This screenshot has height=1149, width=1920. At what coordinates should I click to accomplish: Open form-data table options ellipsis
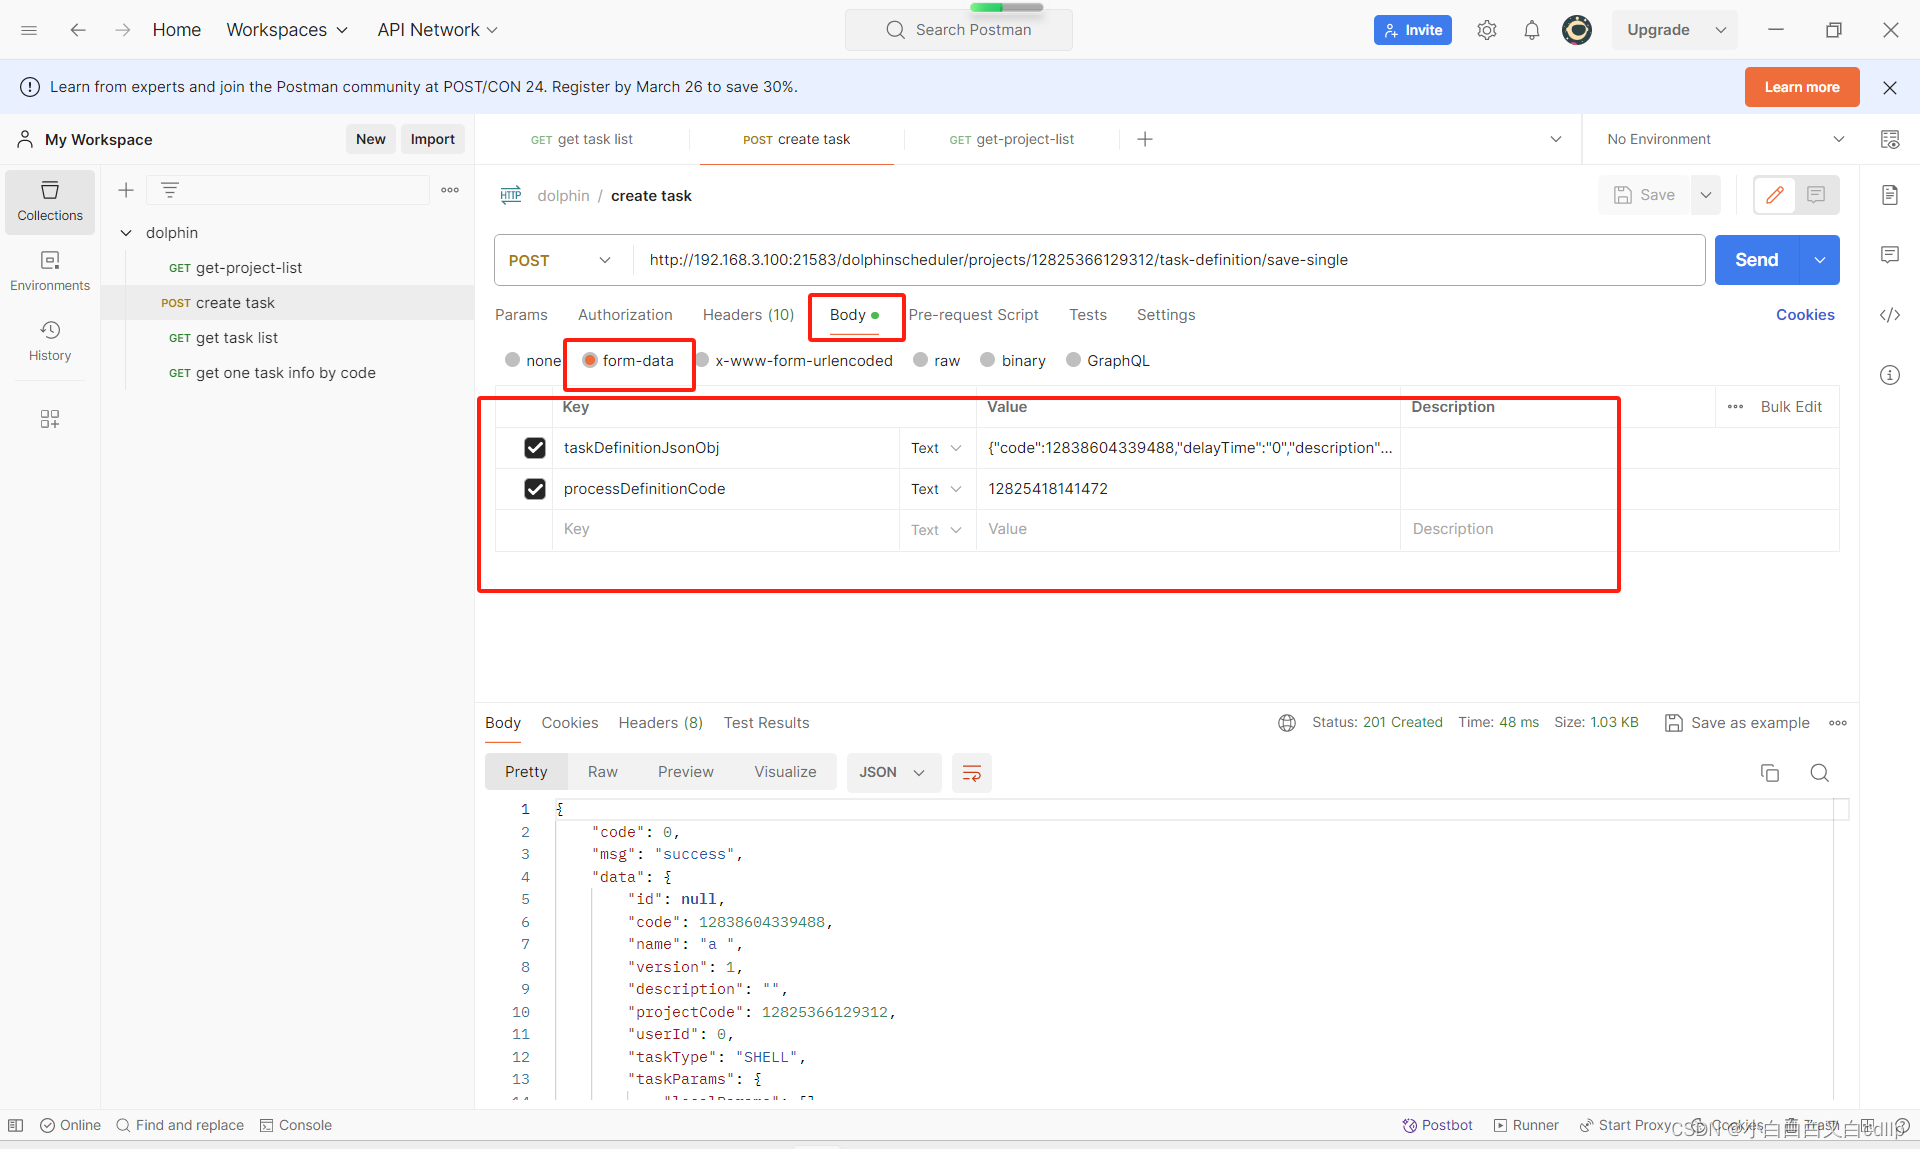point(1735,407)
